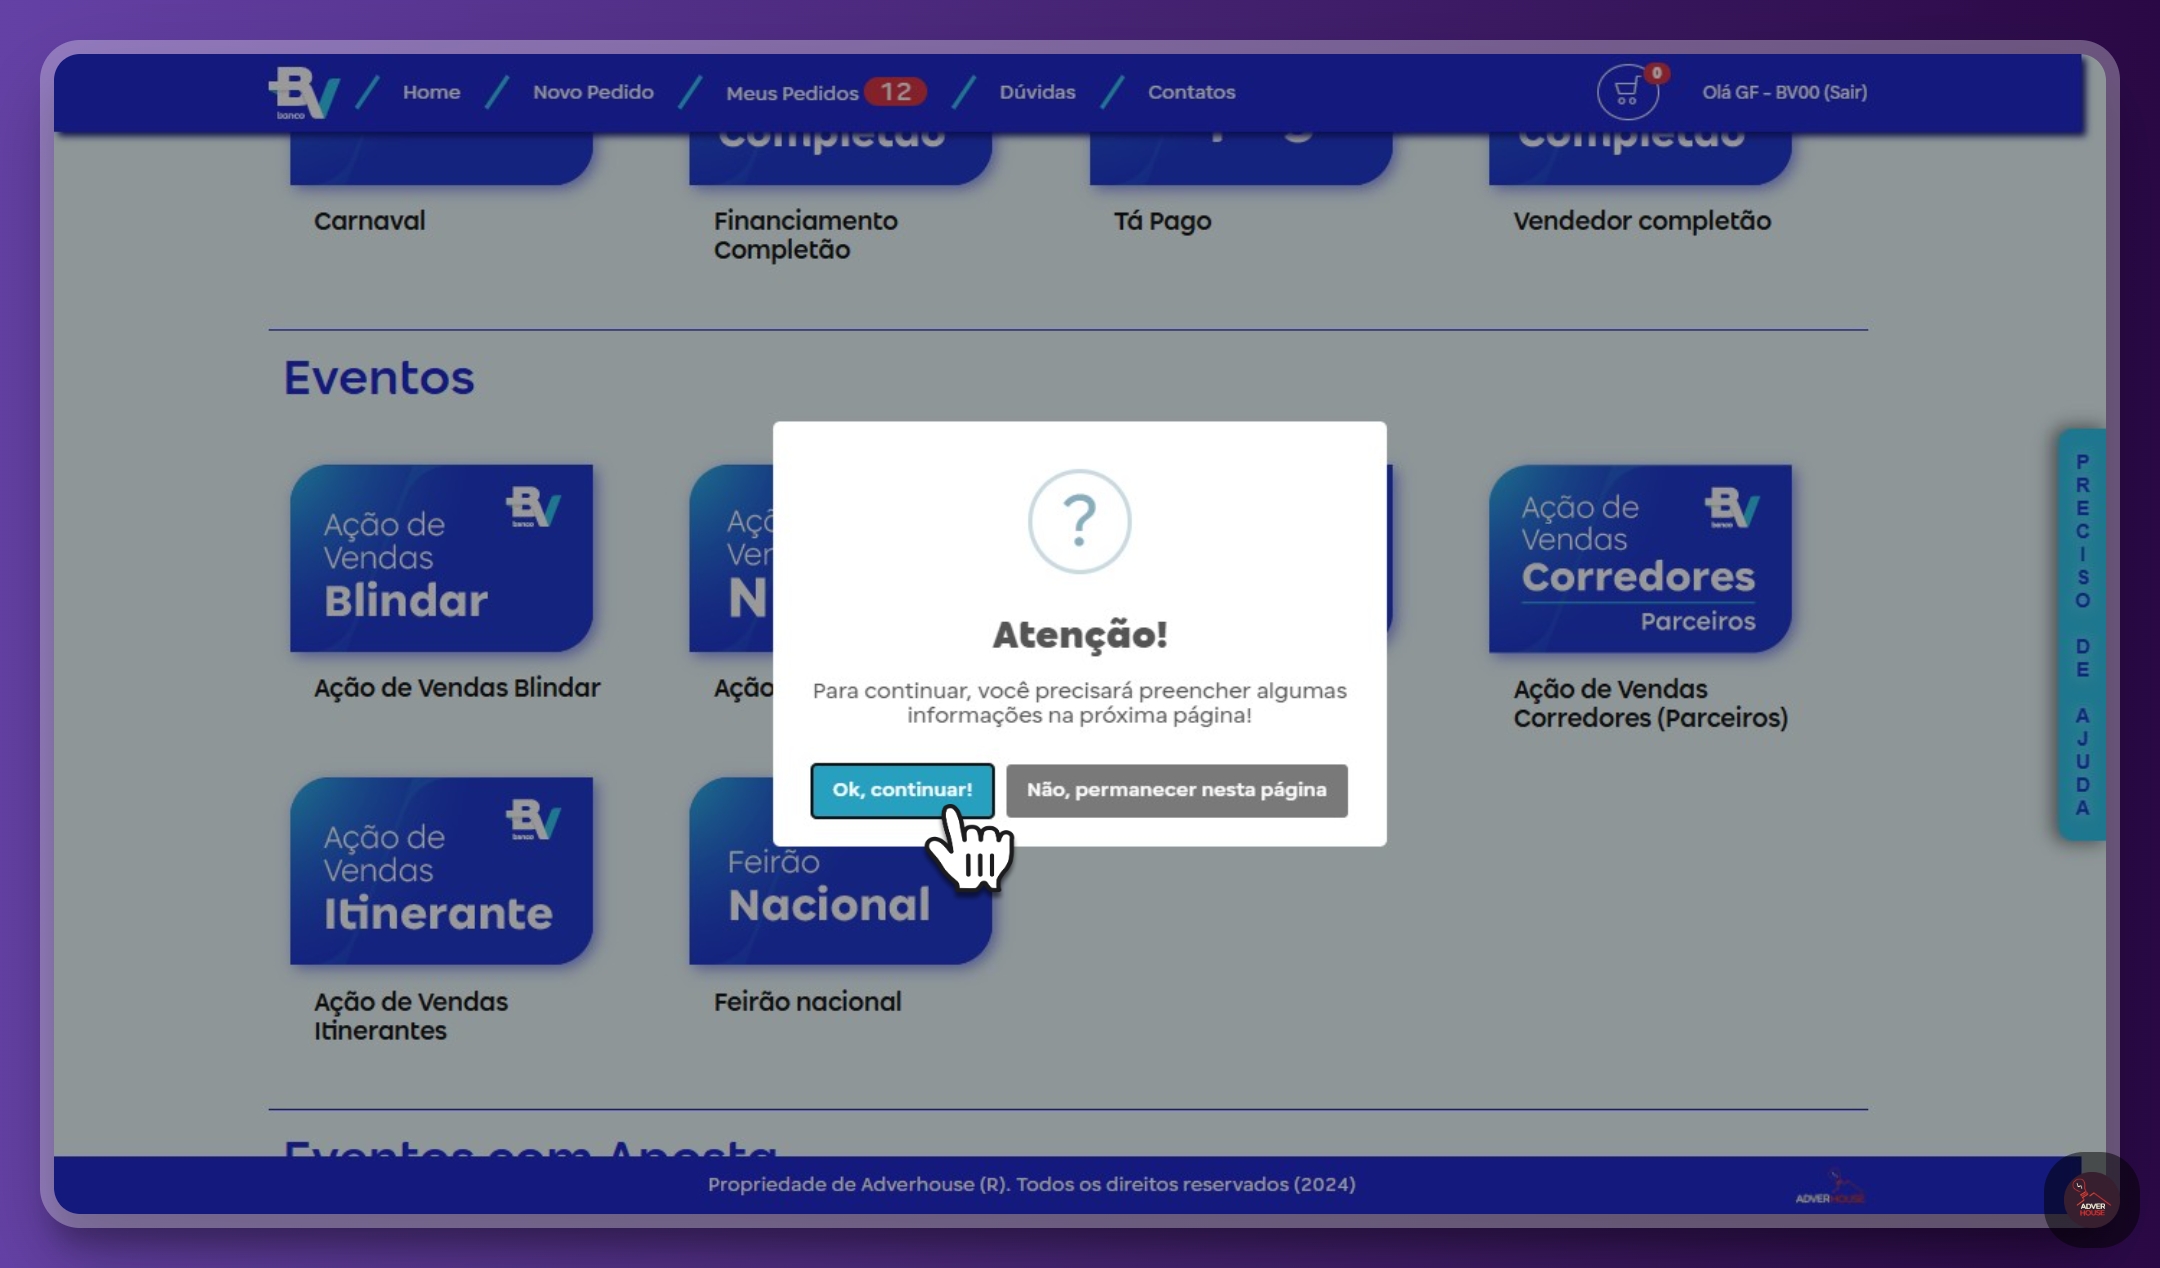The width and height of the screenshot is (2160, 1268).
Task: Open Meus Pedidos menu item
Action: click(x=792, y=93)
